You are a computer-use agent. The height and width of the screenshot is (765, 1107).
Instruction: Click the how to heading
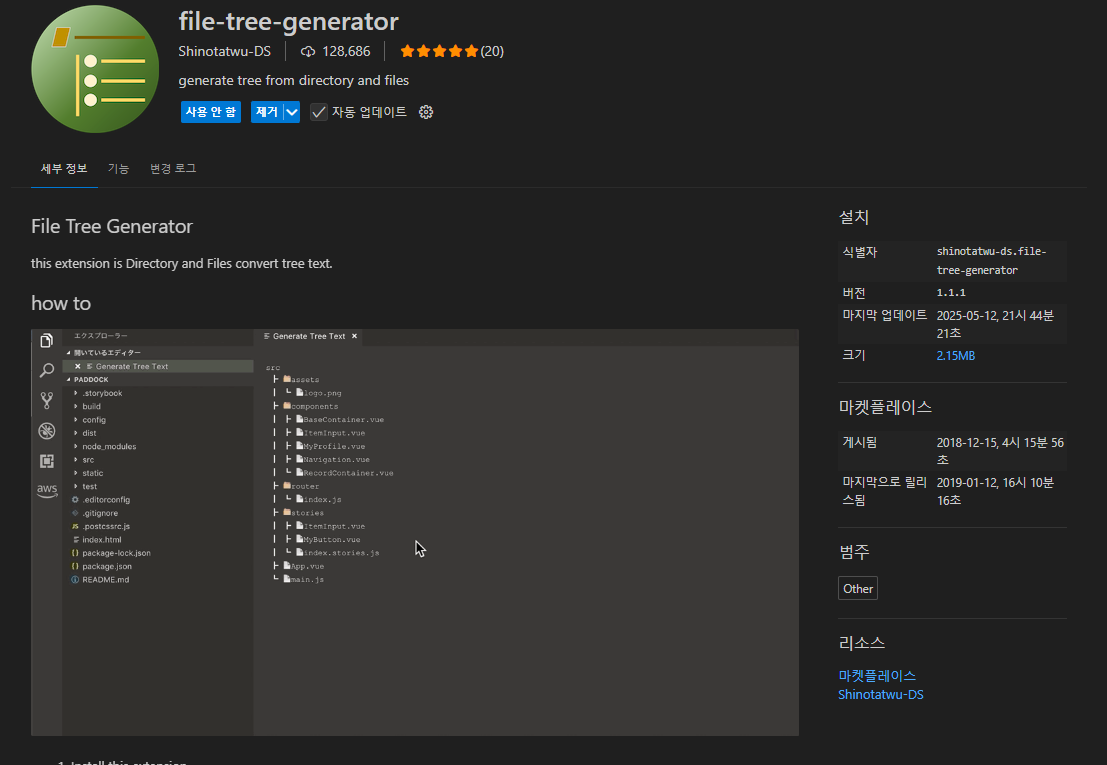coord(61,303)
